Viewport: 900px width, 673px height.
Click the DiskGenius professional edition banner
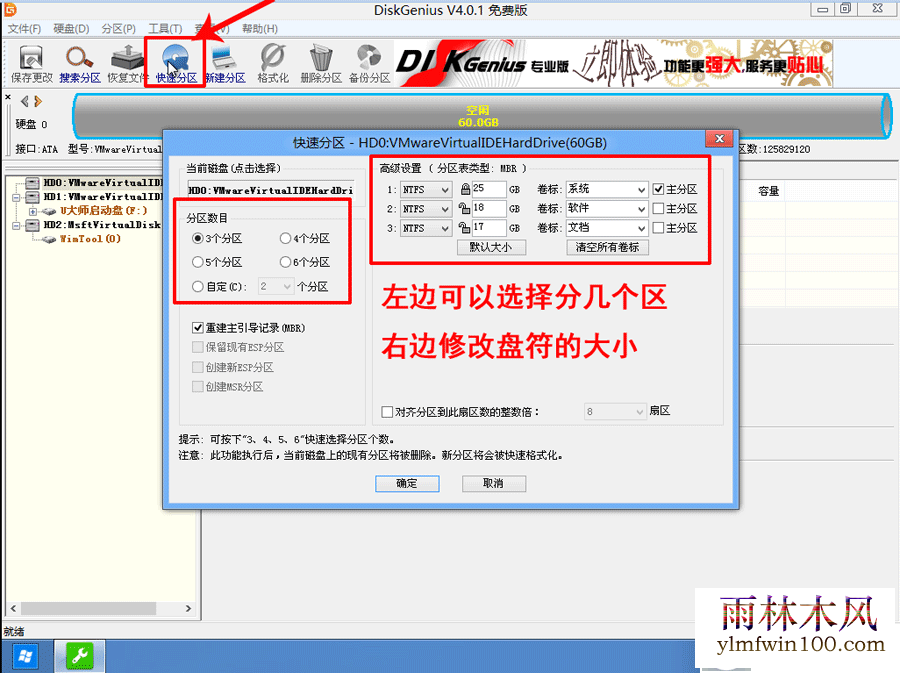[x=613, y=64]
